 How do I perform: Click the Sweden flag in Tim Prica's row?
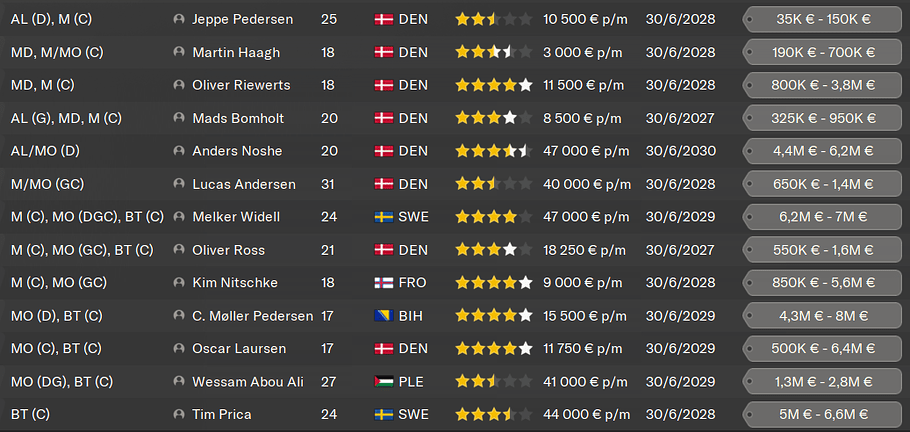pos(383,415)
